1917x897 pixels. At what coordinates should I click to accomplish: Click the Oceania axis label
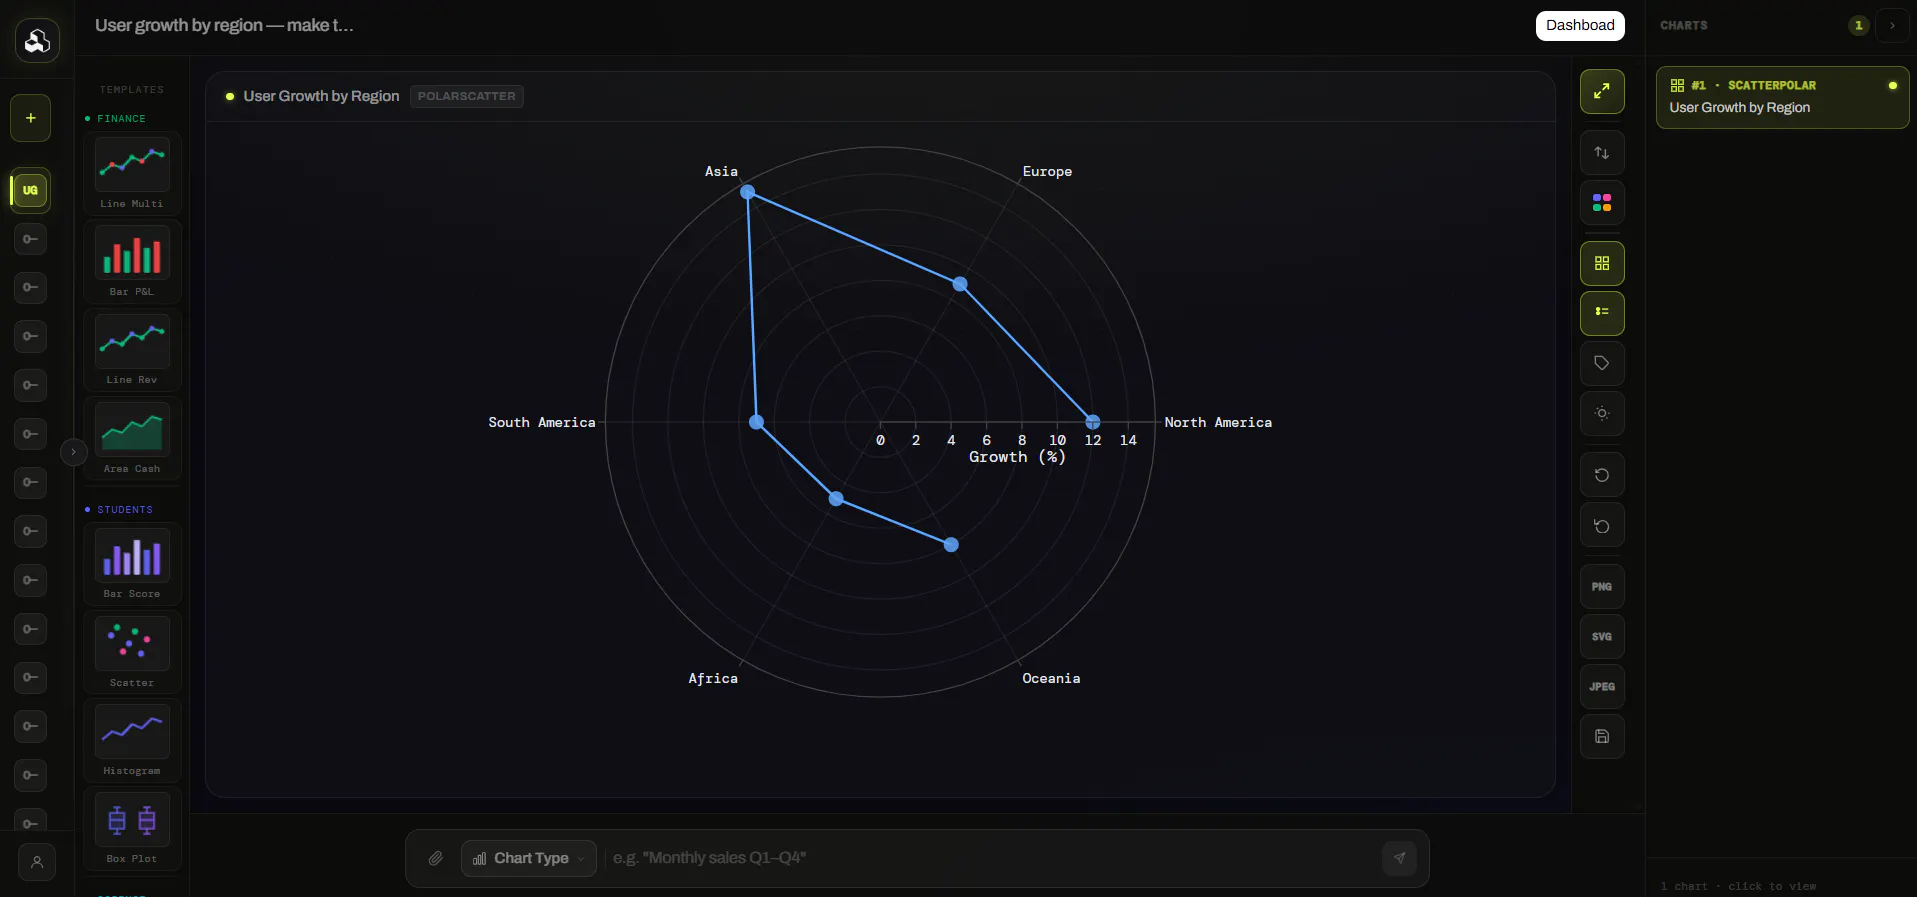pyautogui.click(x=1051, y=679)
